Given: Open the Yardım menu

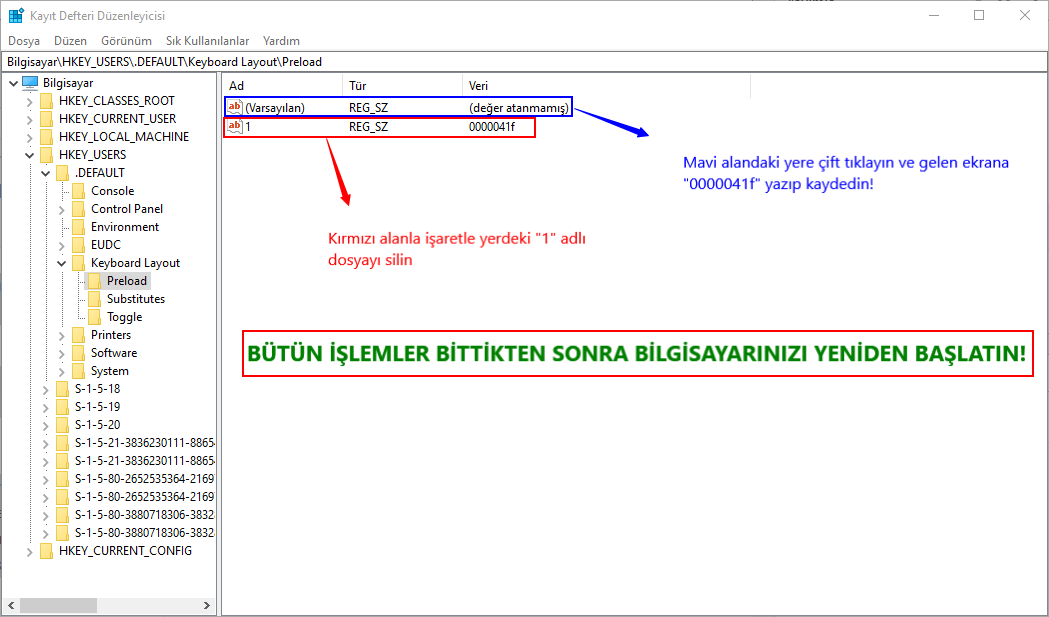Looking at the screenshot, I should (x=281, y=41).
